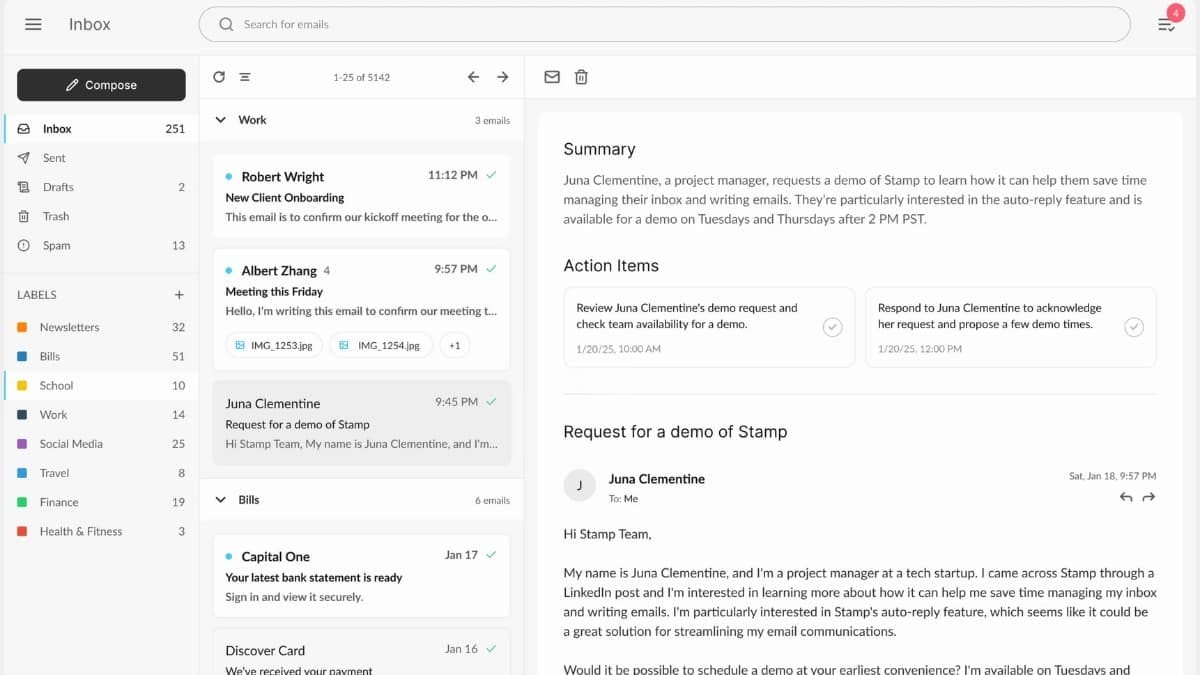The image size is (1200, 675).
Task: Open the hamburger menu
Action: (x=33, y=24)
